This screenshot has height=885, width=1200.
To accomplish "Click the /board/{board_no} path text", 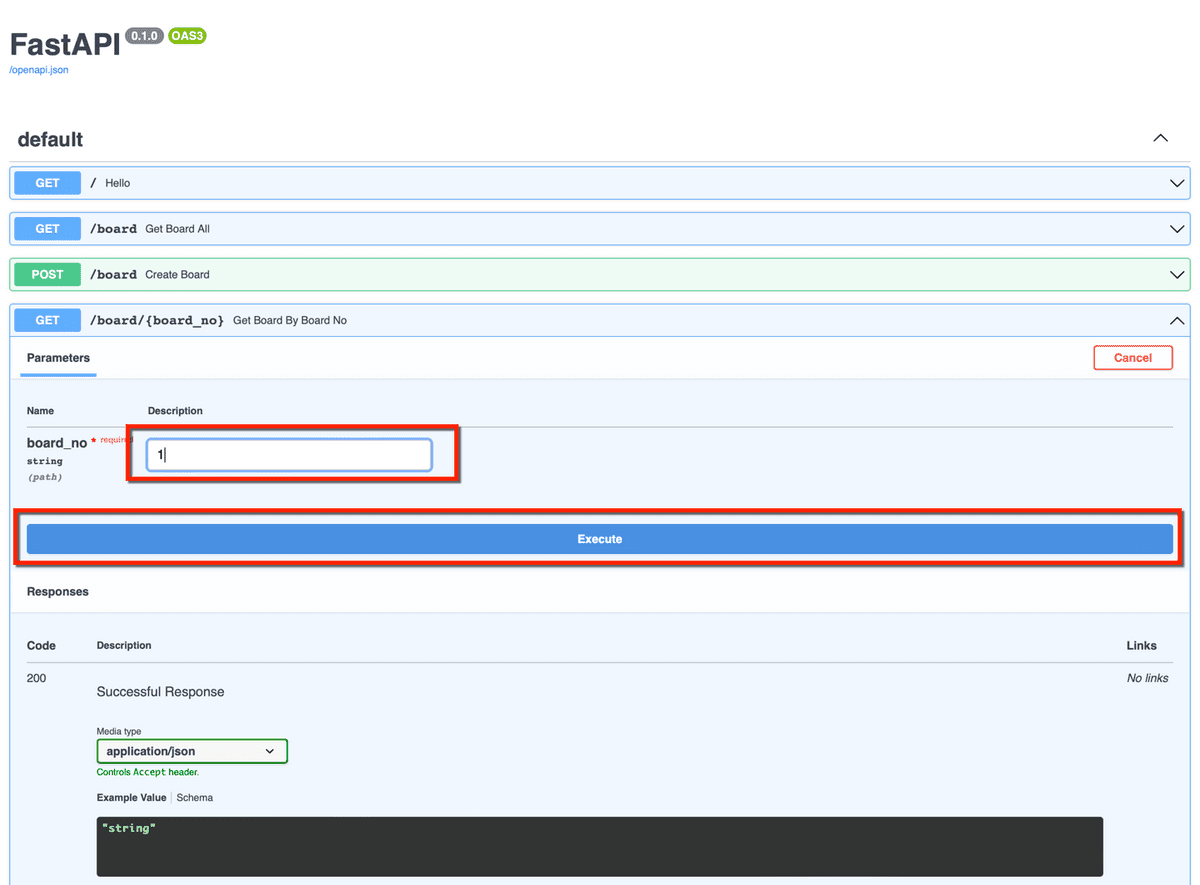I will click(157, 320).
